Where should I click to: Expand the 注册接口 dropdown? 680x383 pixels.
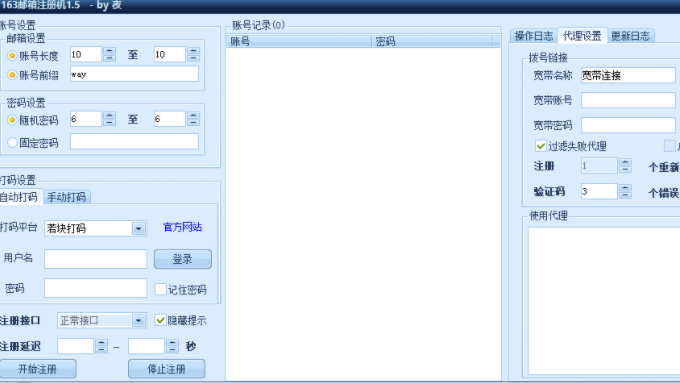point(138,321)
